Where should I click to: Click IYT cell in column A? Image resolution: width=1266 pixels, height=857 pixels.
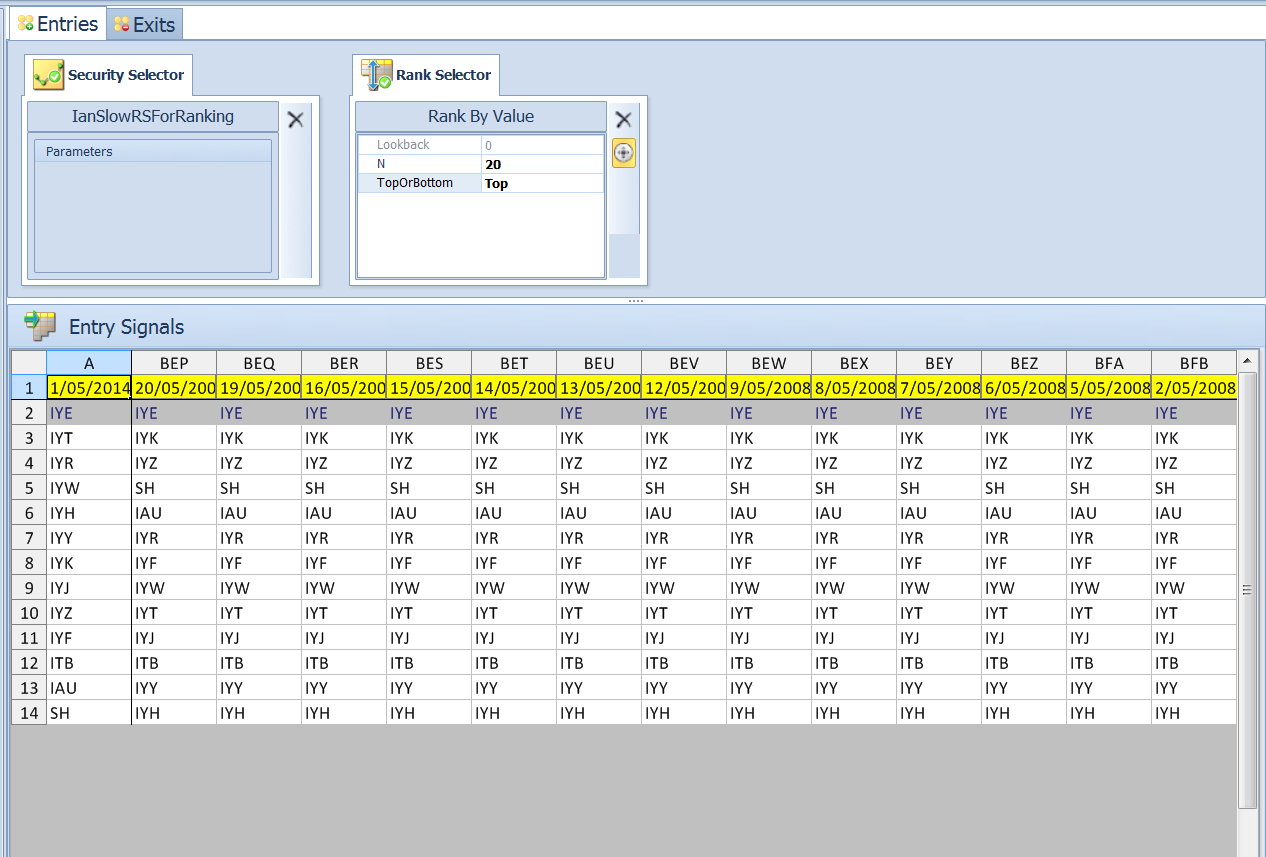coord(89,438)
